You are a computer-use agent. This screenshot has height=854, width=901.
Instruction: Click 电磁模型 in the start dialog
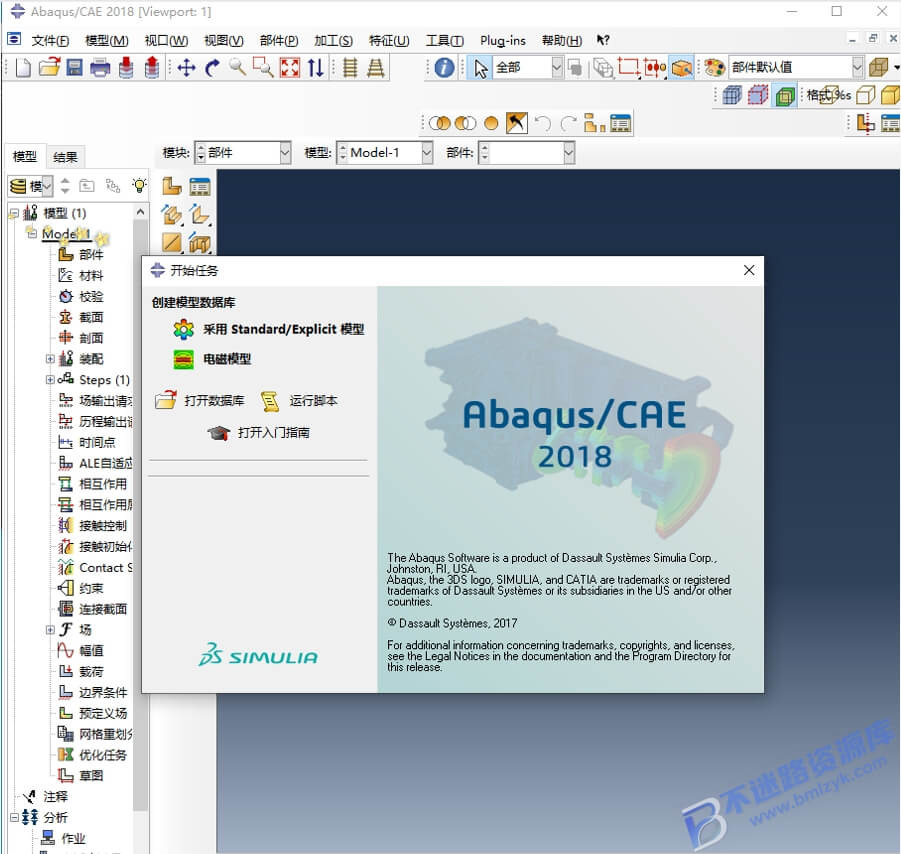coord(212,359)
